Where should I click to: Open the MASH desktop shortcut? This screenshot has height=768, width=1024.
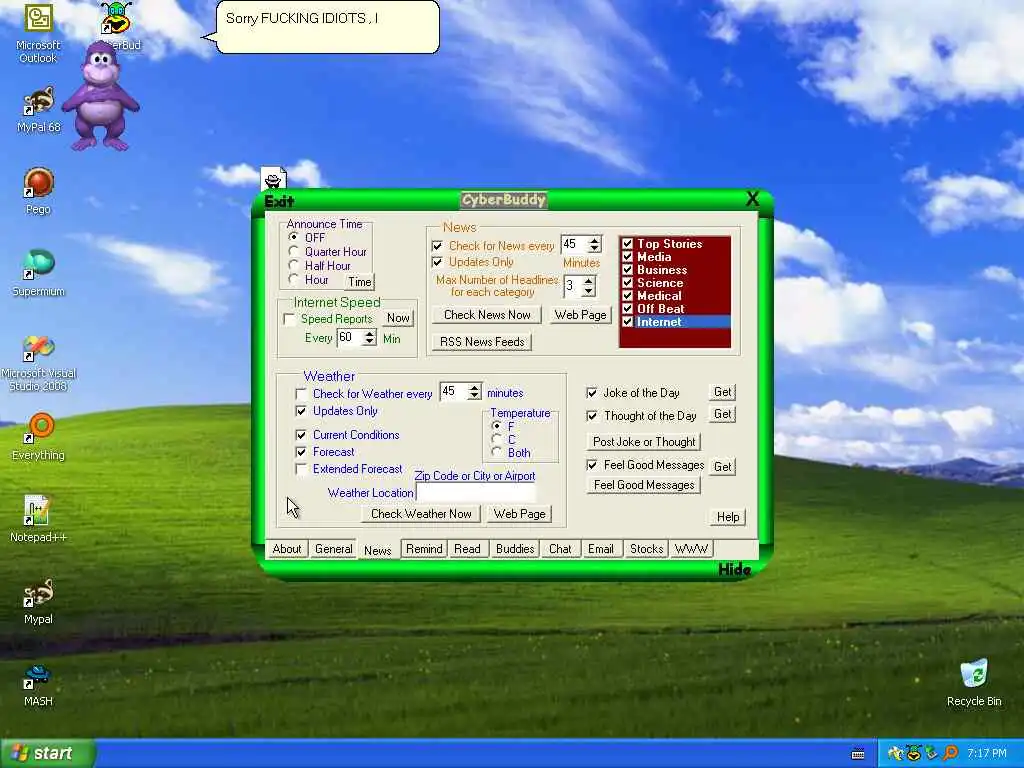pyautogui.click(x=38, y=684)
